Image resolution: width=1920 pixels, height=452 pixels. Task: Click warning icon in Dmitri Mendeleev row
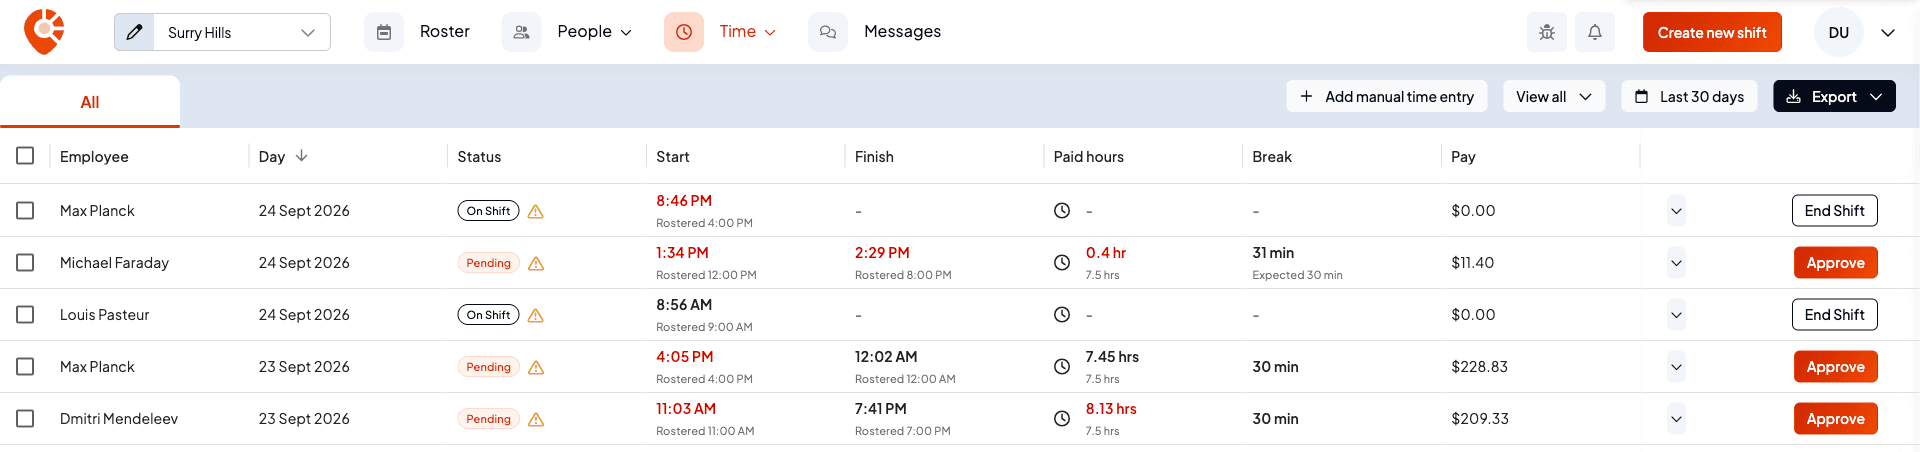(536, 419)
